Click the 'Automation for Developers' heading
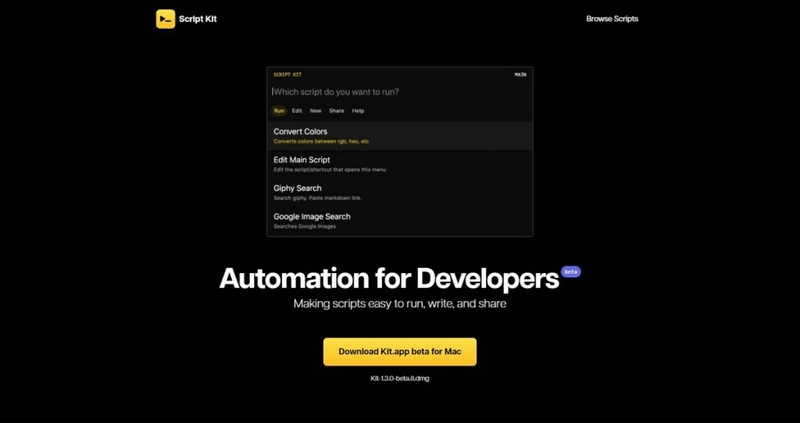 389,279
